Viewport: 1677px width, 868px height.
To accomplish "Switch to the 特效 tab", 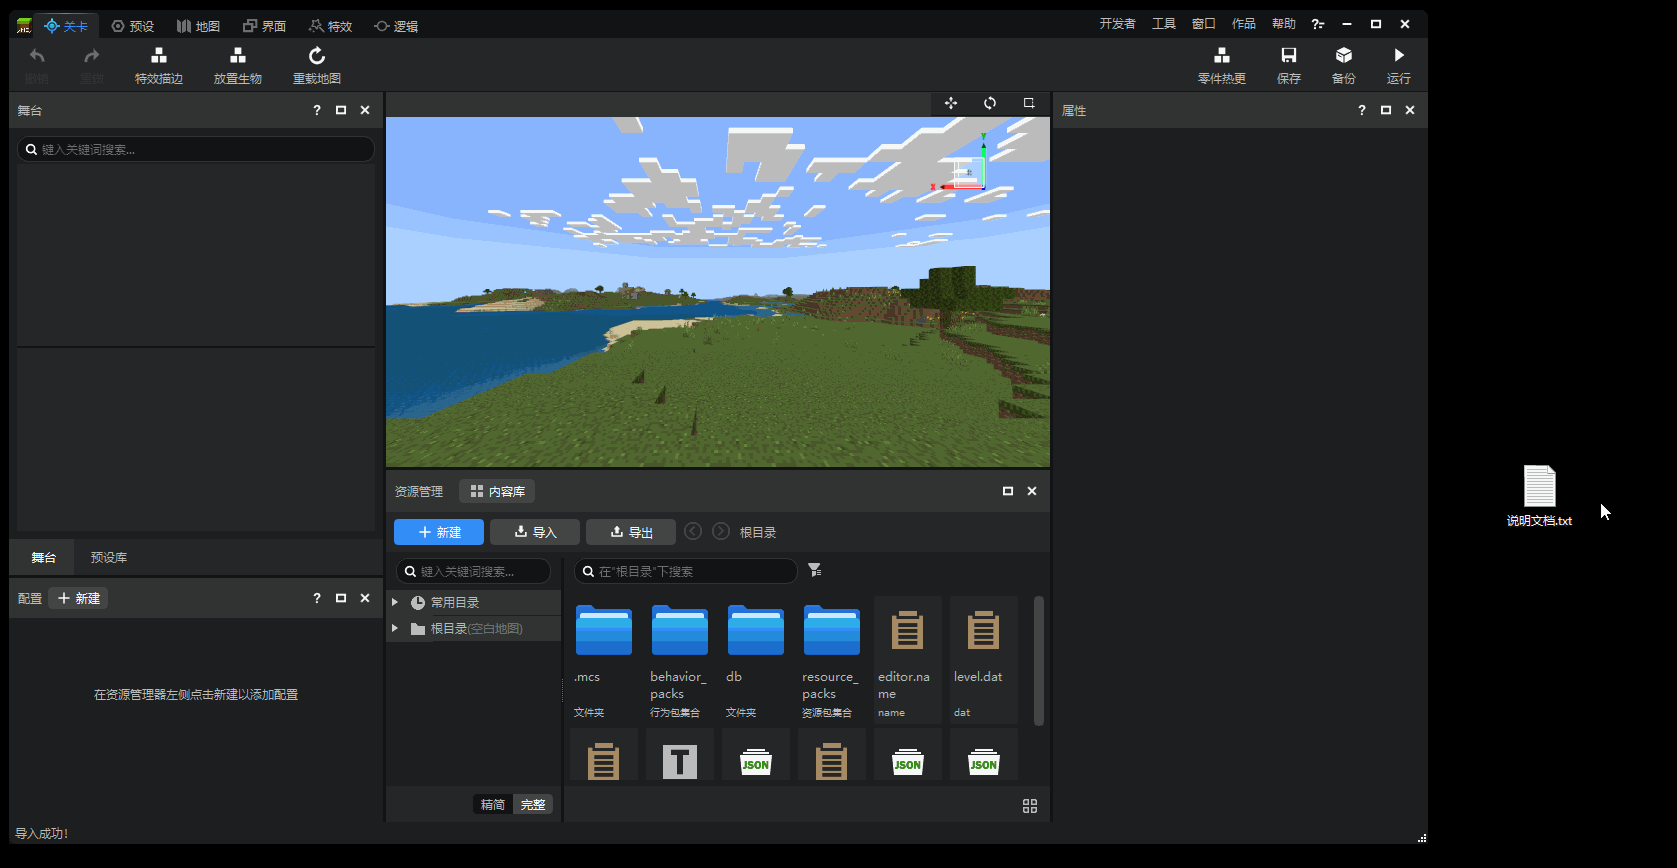I will point(330,26).
